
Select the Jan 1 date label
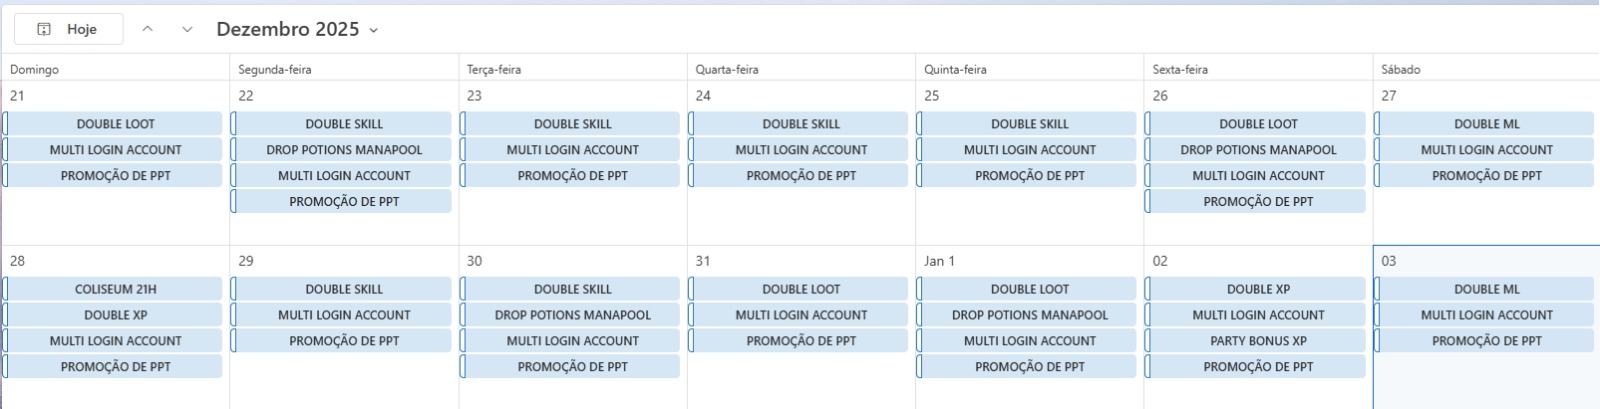click(940, 261)
